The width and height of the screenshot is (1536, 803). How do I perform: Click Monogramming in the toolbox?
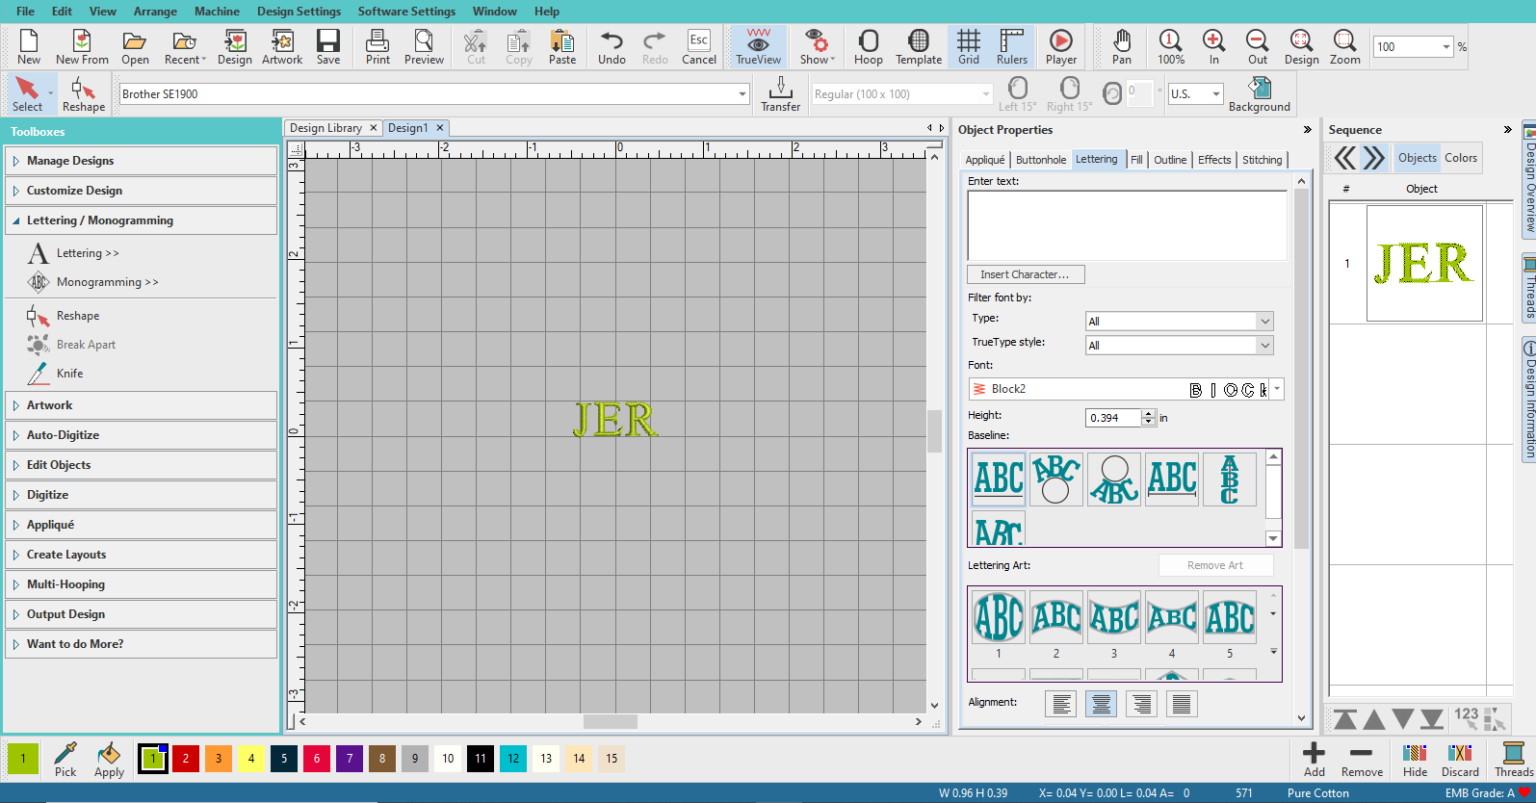[106, 282]
